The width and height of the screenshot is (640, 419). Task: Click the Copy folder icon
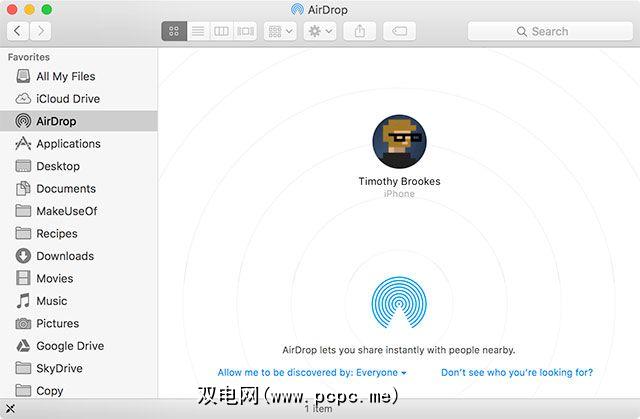(x=23, y=390)
